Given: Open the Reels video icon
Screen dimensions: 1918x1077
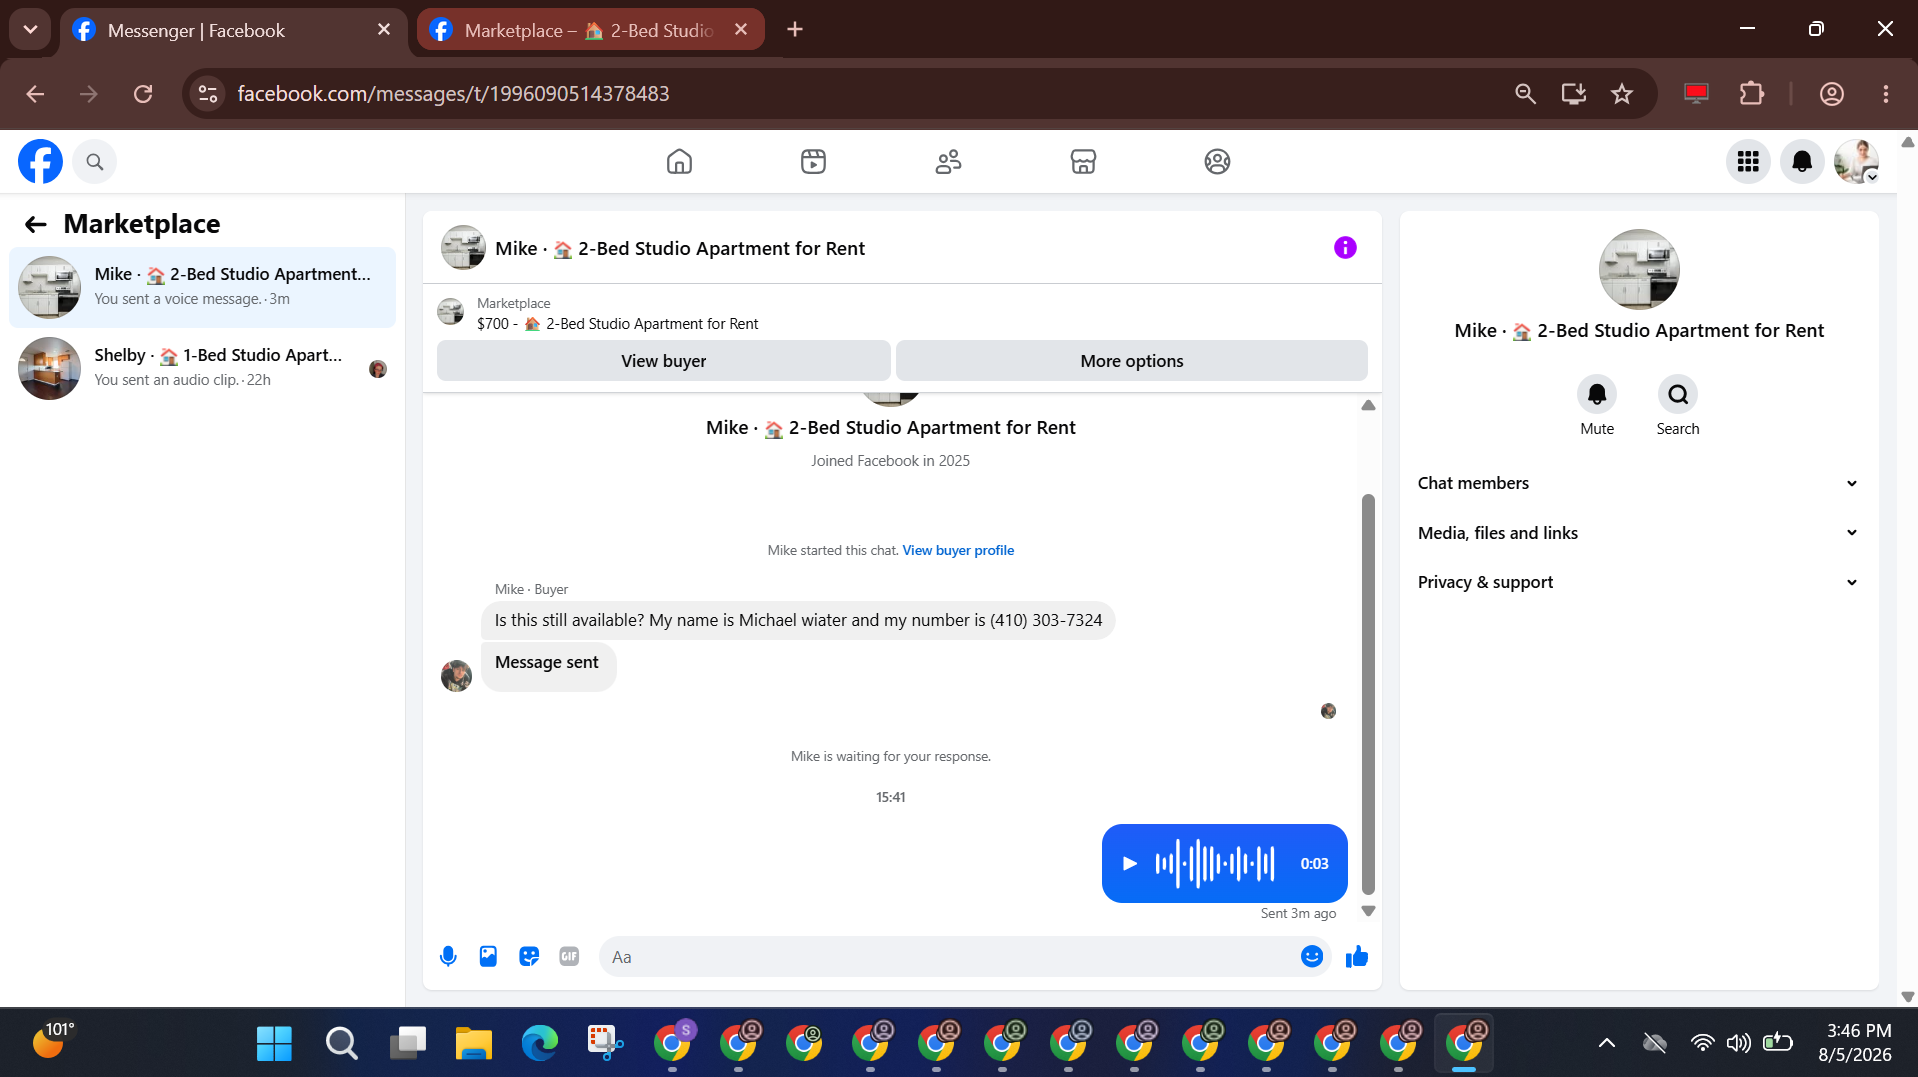Looking at the screenshot, I should [x=813, y=161].
